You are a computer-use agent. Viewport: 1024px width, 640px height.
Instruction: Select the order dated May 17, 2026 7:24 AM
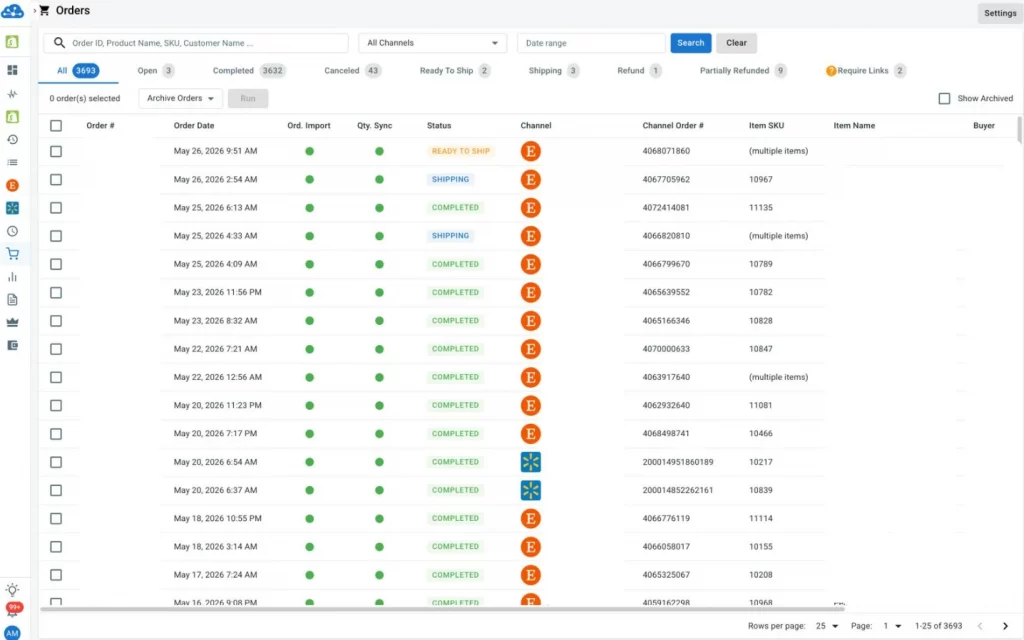(x=56, y=575)
